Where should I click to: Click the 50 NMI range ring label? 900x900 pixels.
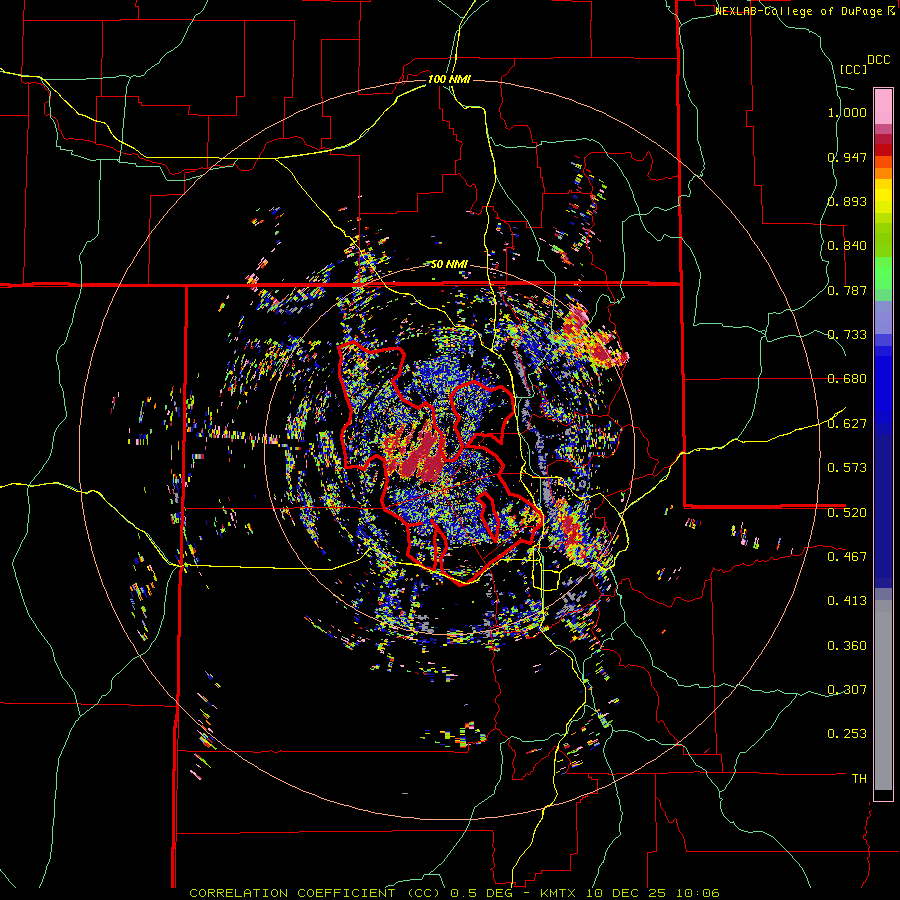[449, 264]
